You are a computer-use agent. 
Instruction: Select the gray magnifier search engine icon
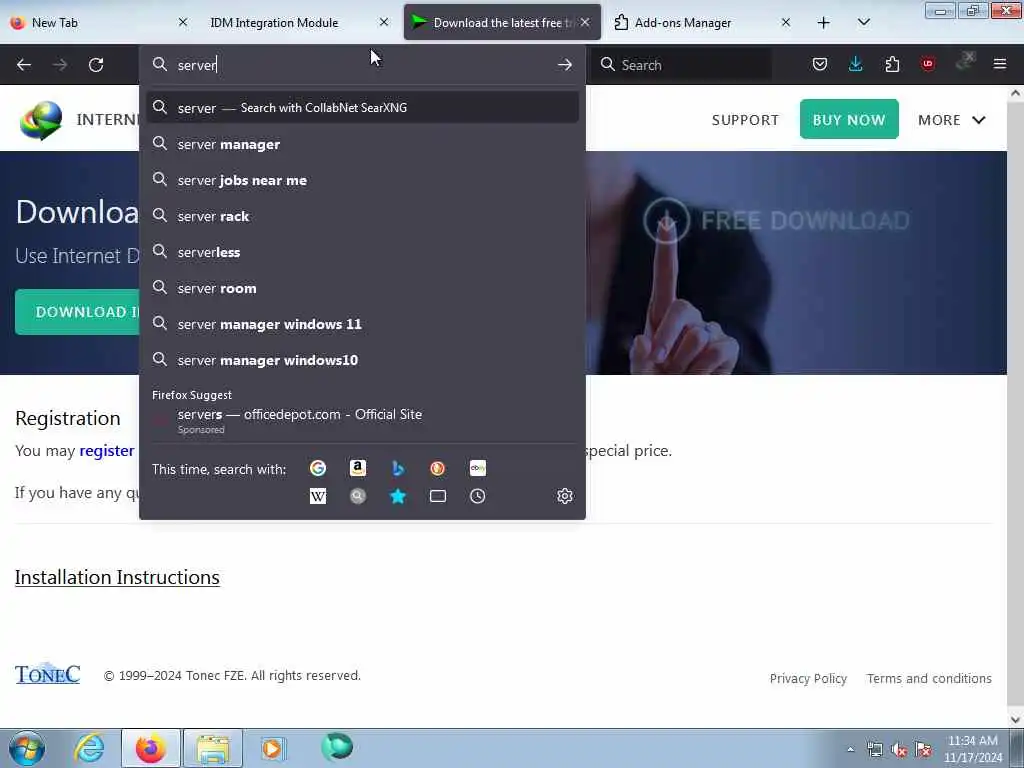click(x=358, y=496)
